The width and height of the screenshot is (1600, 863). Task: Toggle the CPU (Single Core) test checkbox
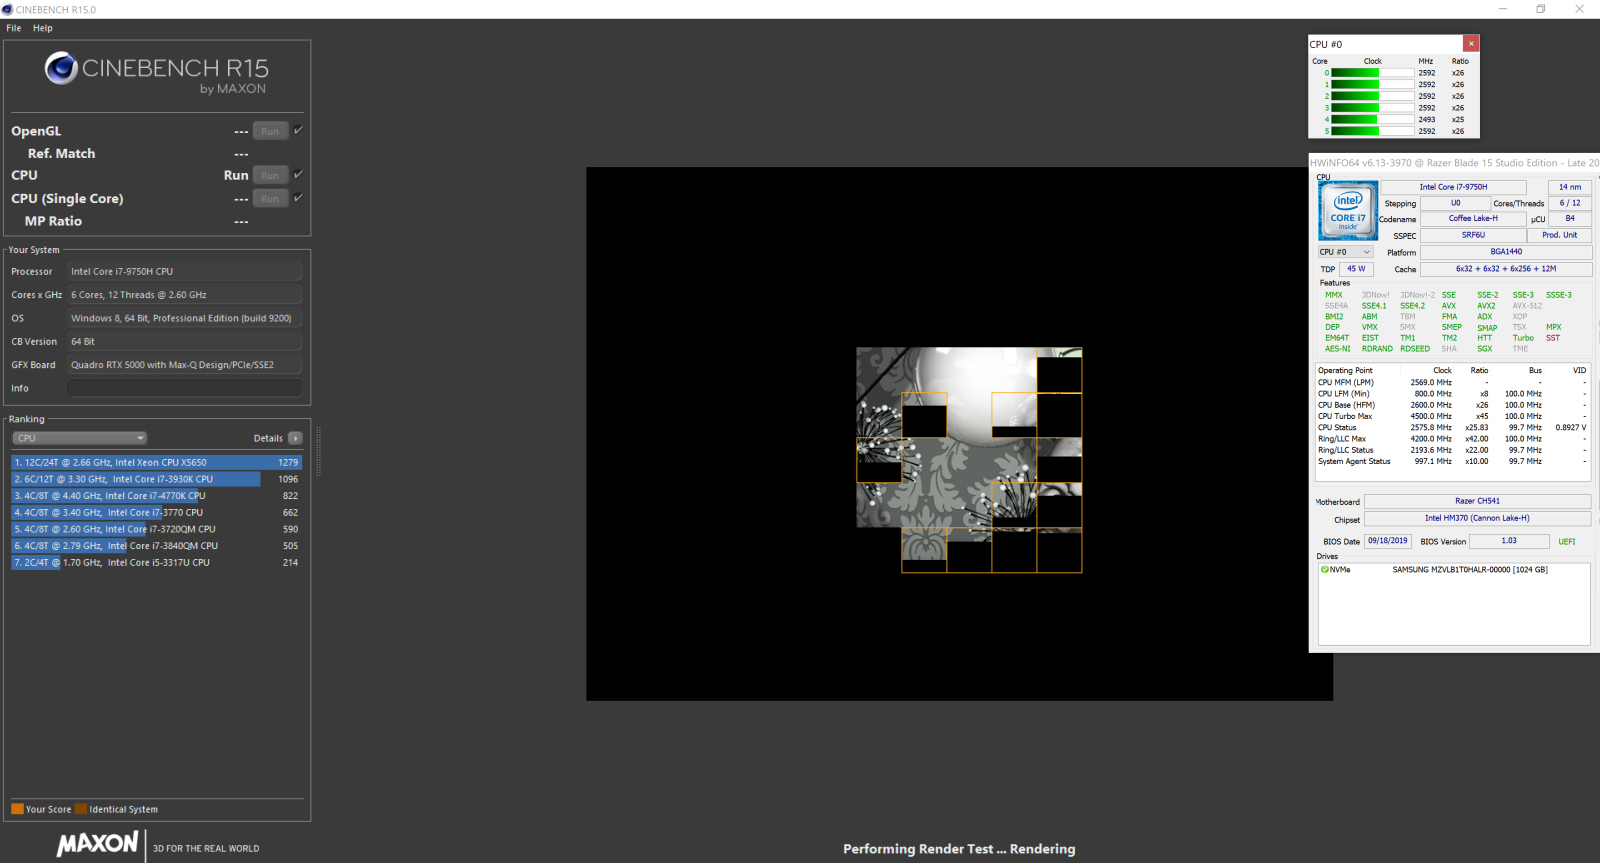tap(298, 197)
